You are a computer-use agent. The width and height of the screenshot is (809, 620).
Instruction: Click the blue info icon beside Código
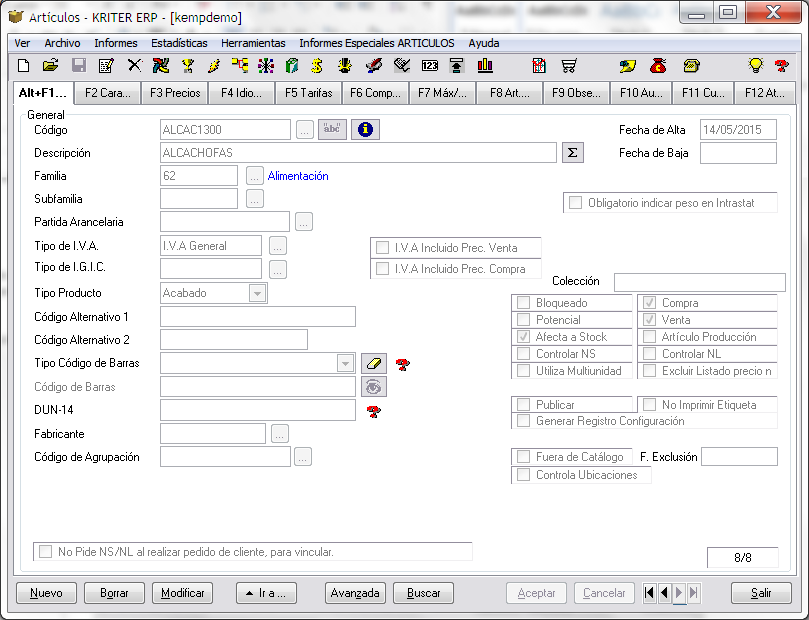coord(365,129)
